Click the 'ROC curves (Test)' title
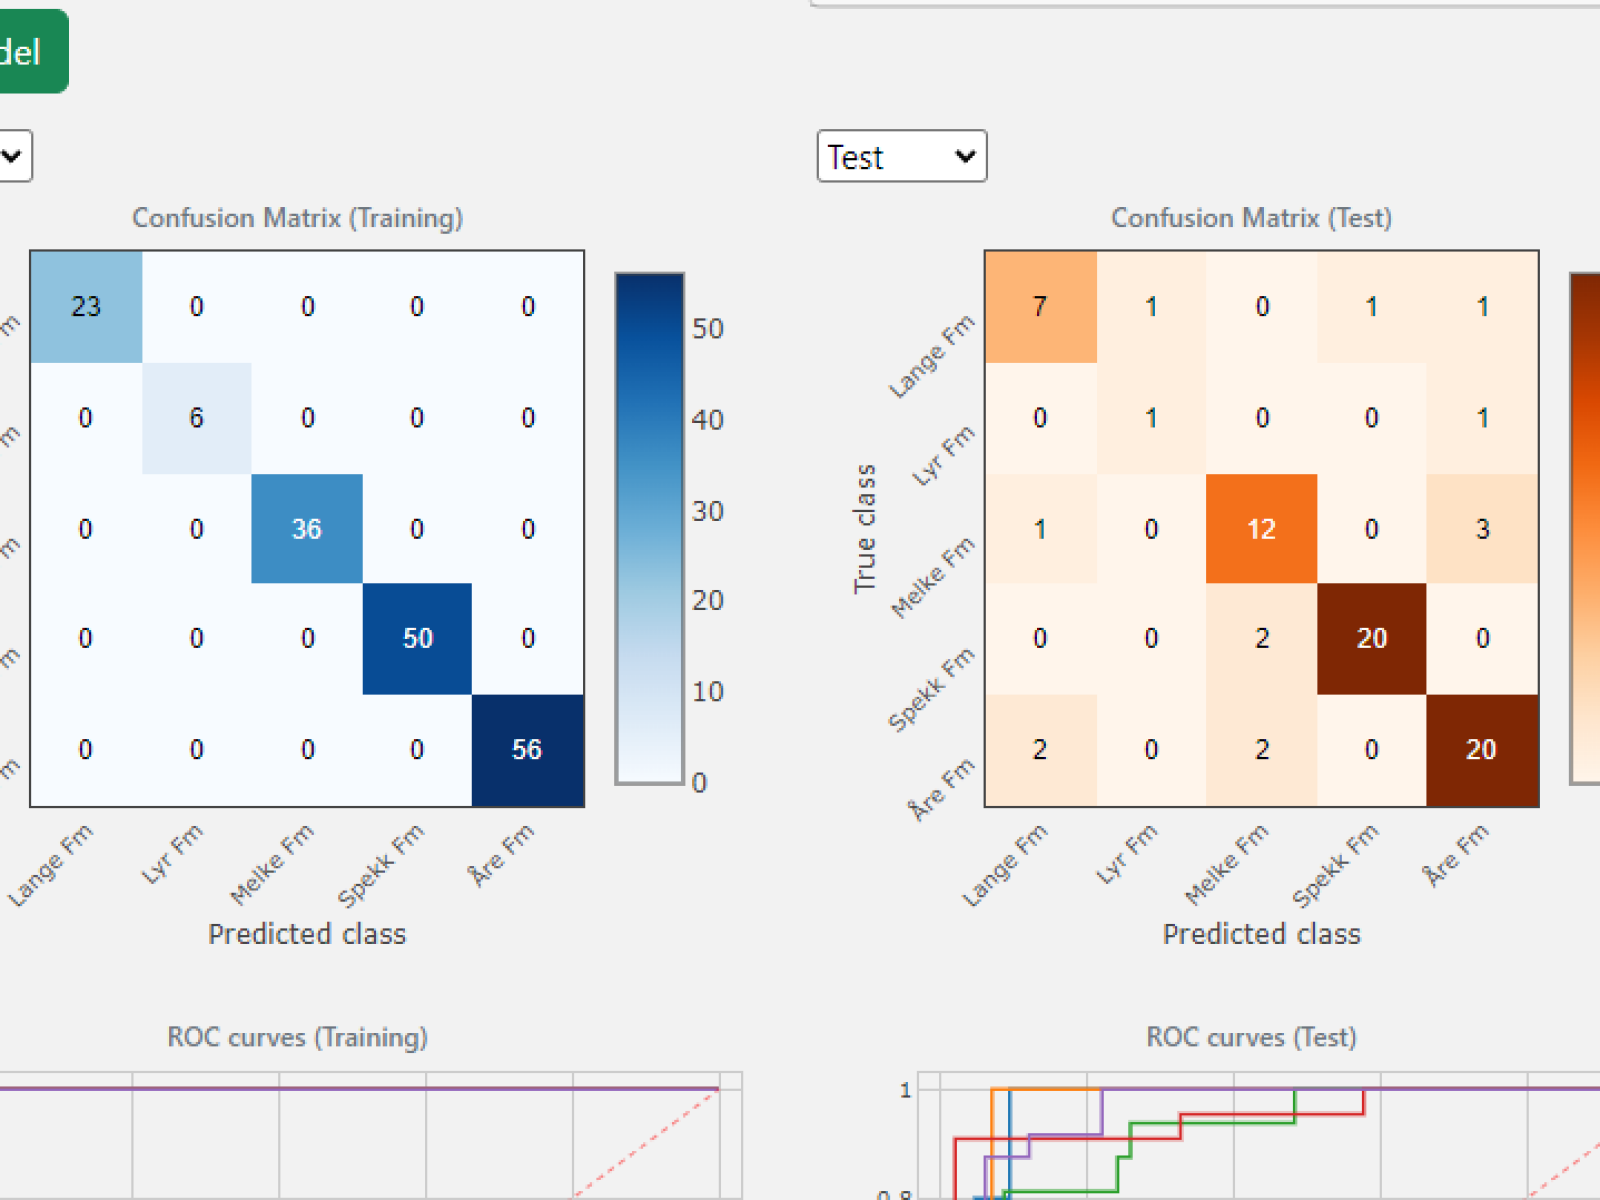Image resolution: width=1600 pixels, height=1200 pixels. [x=1250, y=1037]
